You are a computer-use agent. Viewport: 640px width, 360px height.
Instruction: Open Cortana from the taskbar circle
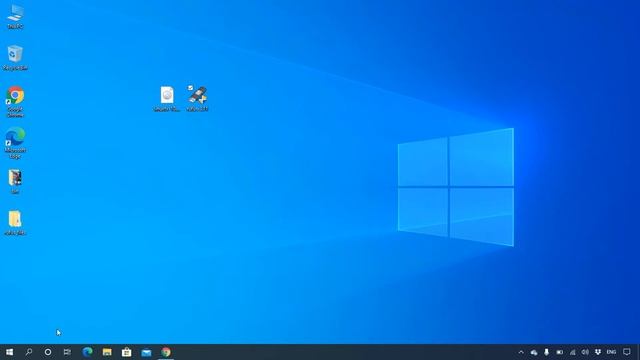48,352
